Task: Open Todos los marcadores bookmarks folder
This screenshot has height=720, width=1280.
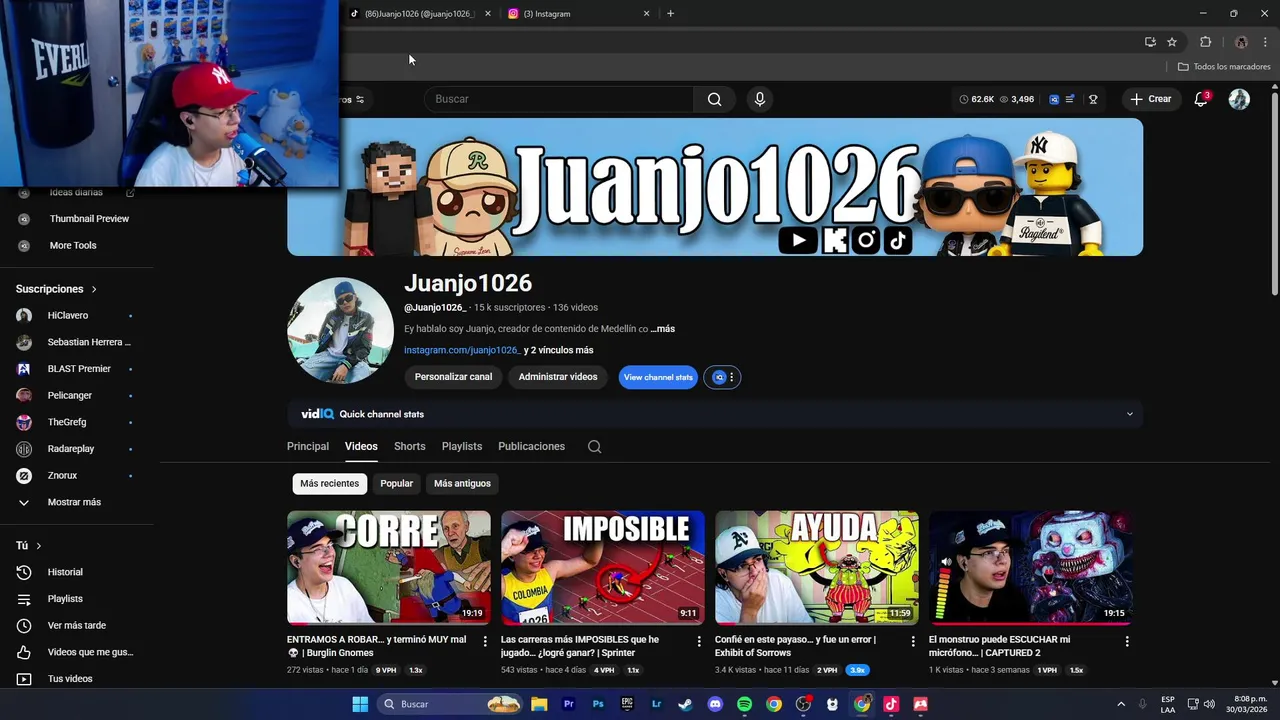Action: coord(1224,67)
